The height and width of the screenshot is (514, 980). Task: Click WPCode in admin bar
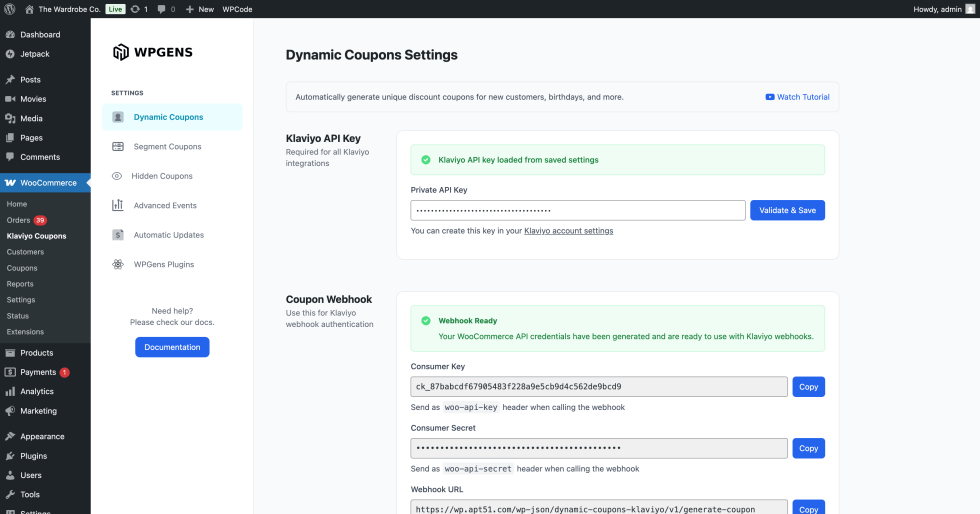238,9
